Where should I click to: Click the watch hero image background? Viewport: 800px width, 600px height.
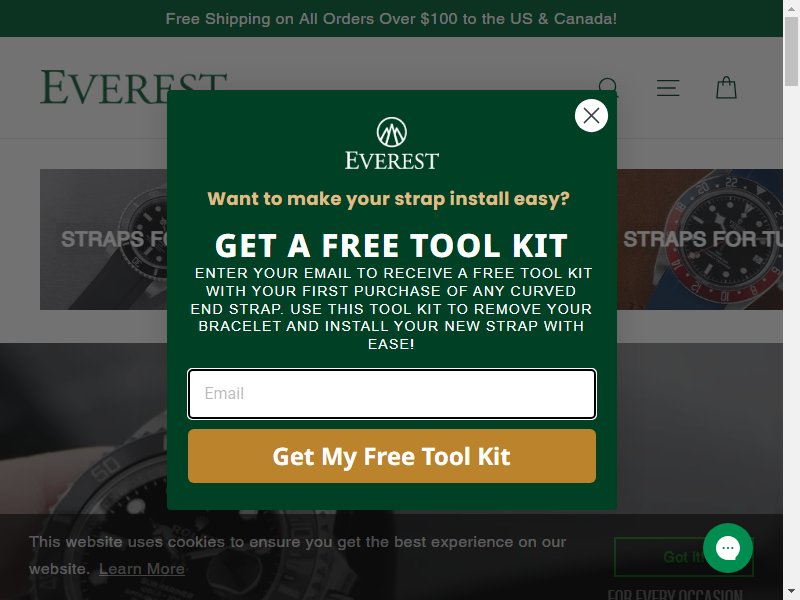tap(82, 429)
